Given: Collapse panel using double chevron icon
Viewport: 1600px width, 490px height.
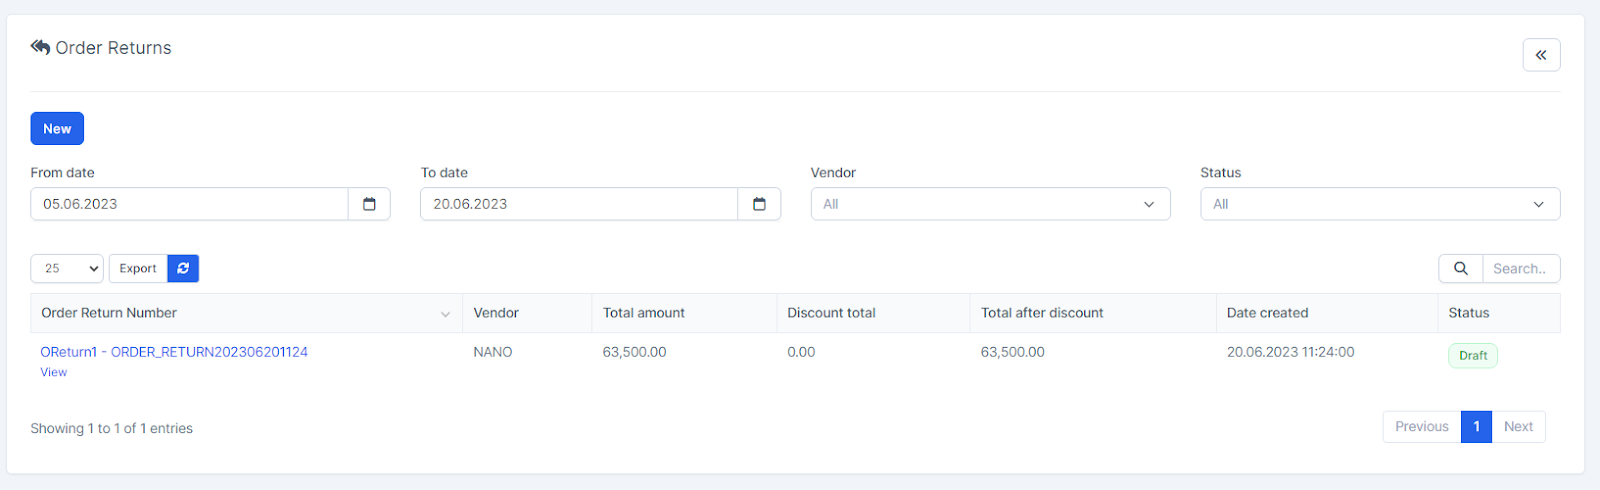Looking at the screenshot, I should tap(1541, 55).
